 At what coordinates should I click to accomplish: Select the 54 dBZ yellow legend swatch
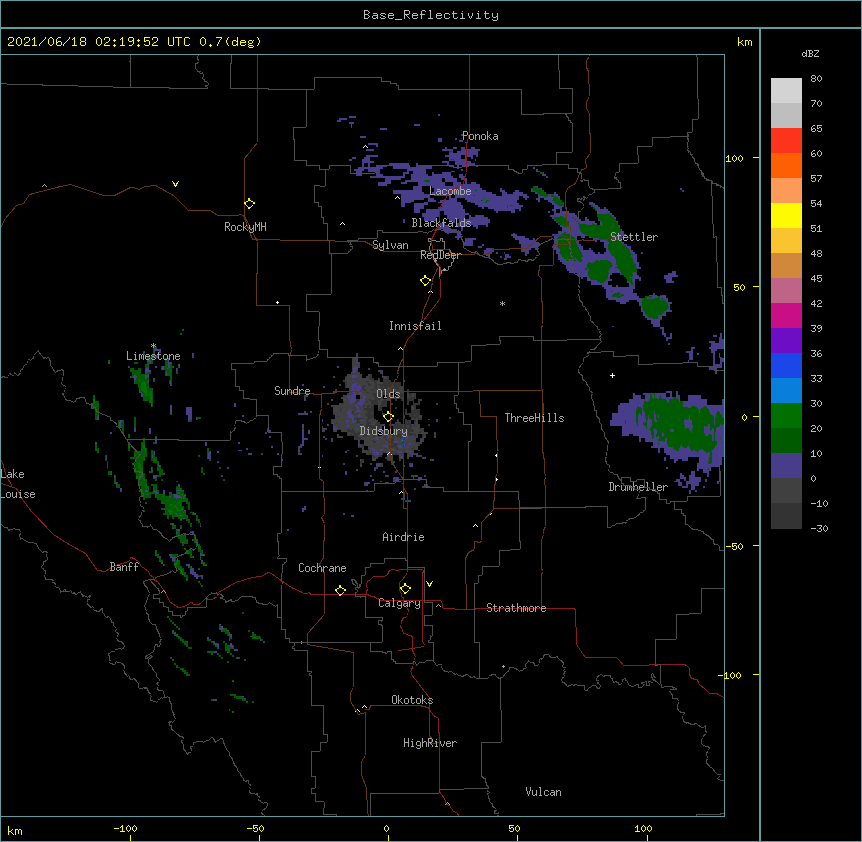coord(786,215)
